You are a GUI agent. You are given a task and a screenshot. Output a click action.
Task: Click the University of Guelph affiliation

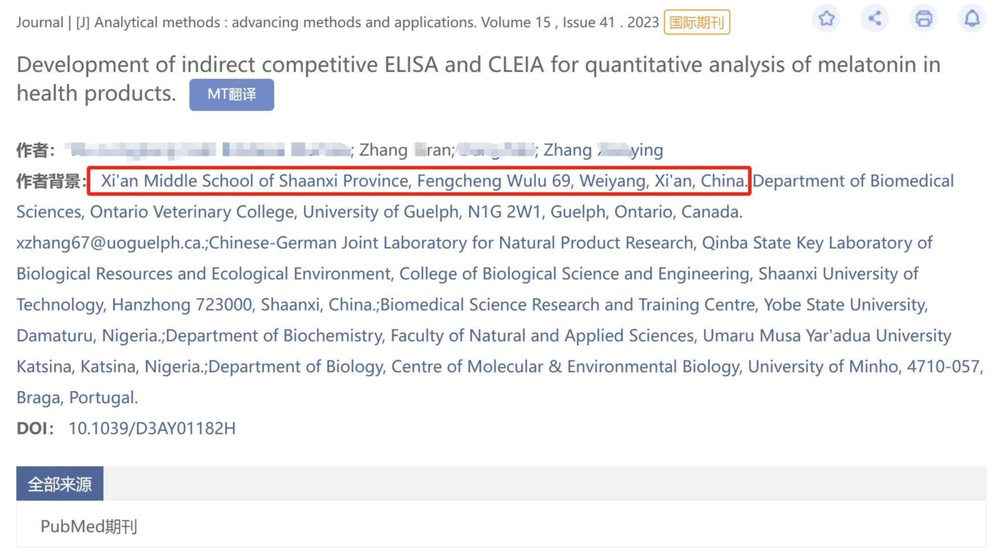pos(380,212)
